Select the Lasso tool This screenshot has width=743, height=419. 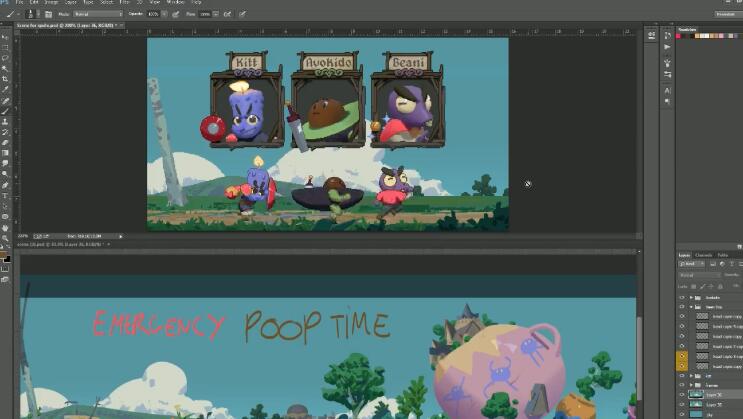(x=5, y=58)
